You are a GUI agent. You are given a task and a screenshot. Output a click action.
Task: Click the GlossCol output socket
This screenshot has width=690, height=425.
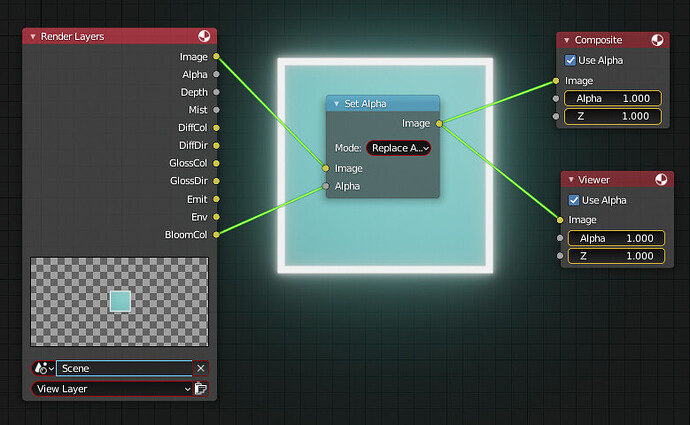[216, 163]
